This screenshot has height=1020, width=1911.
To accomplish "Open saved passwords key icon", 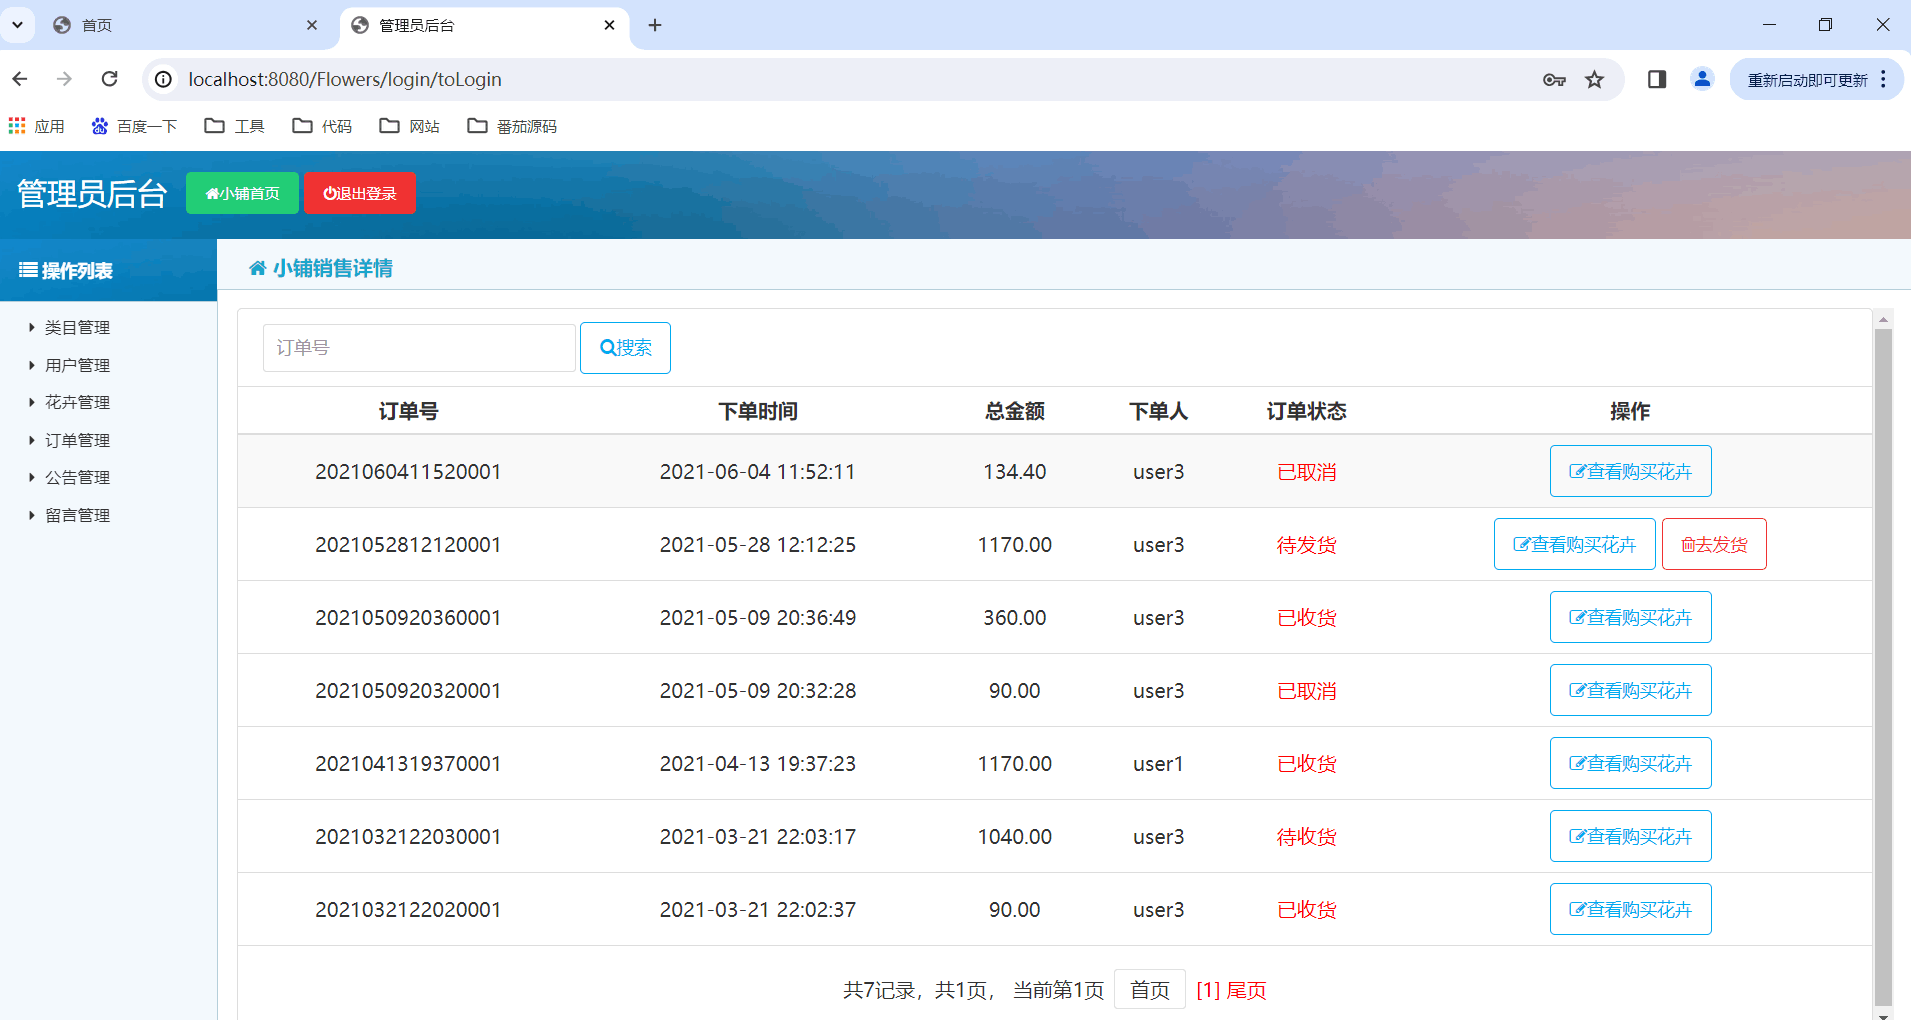I will (1554, 80).
